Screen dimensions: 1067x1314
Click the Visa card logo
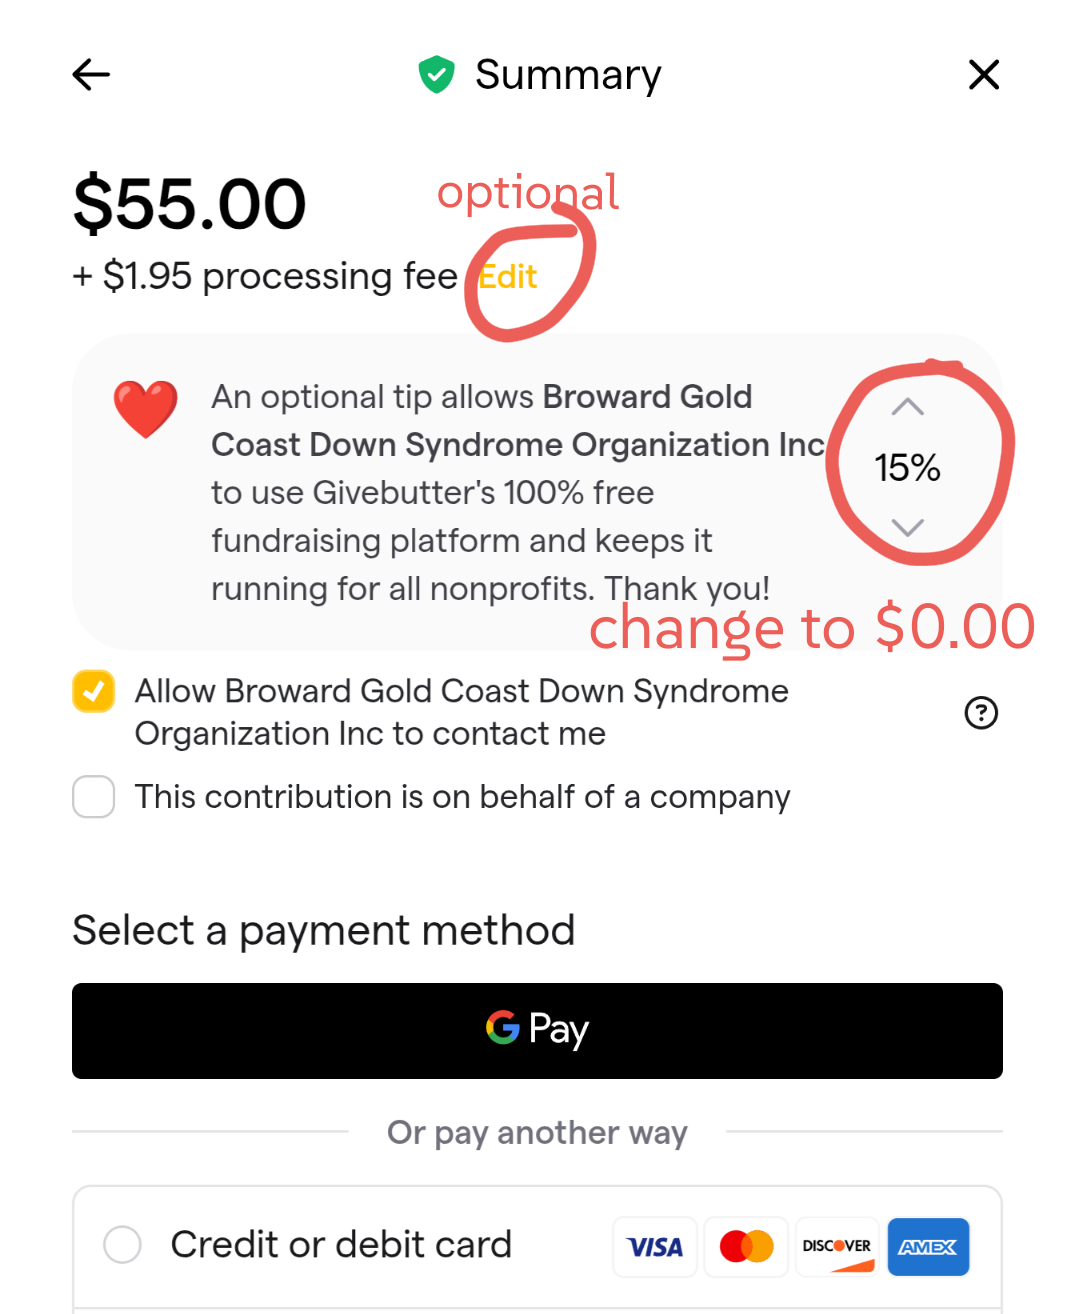[x=655, y=1247]
